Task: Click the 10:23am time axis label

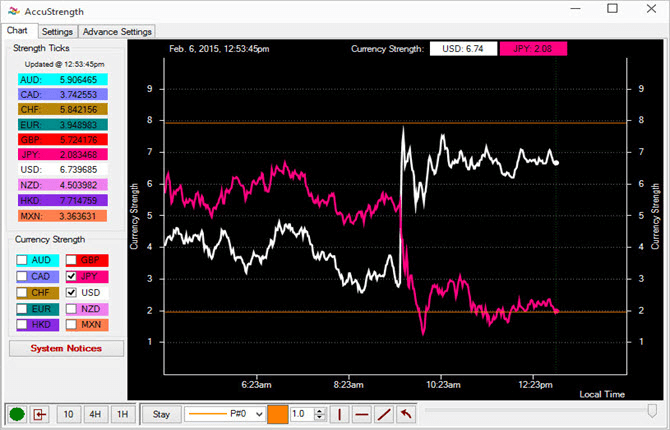Action: point(443,385)
